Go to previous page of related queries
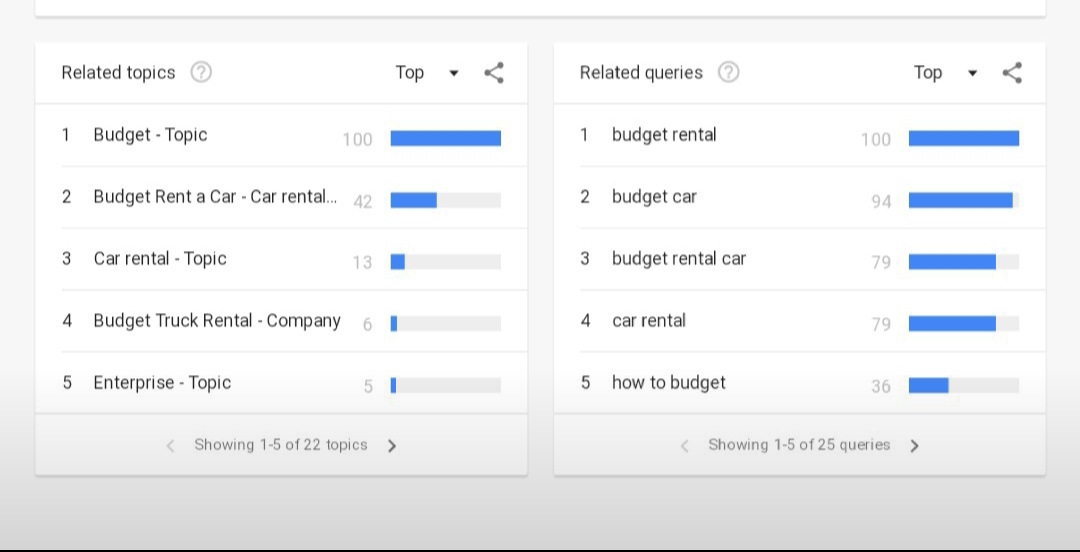Viewport: 1080px width, 552px height. (x=684, y=446)
